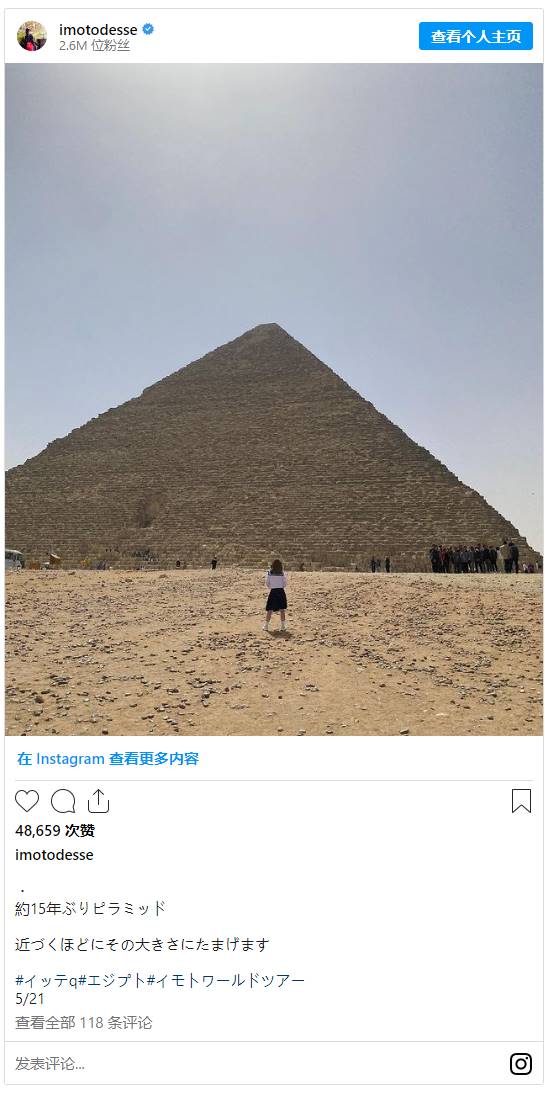Click the imotodesse profile avatar
Screen dimensions: 545x1093
point(32,36)
